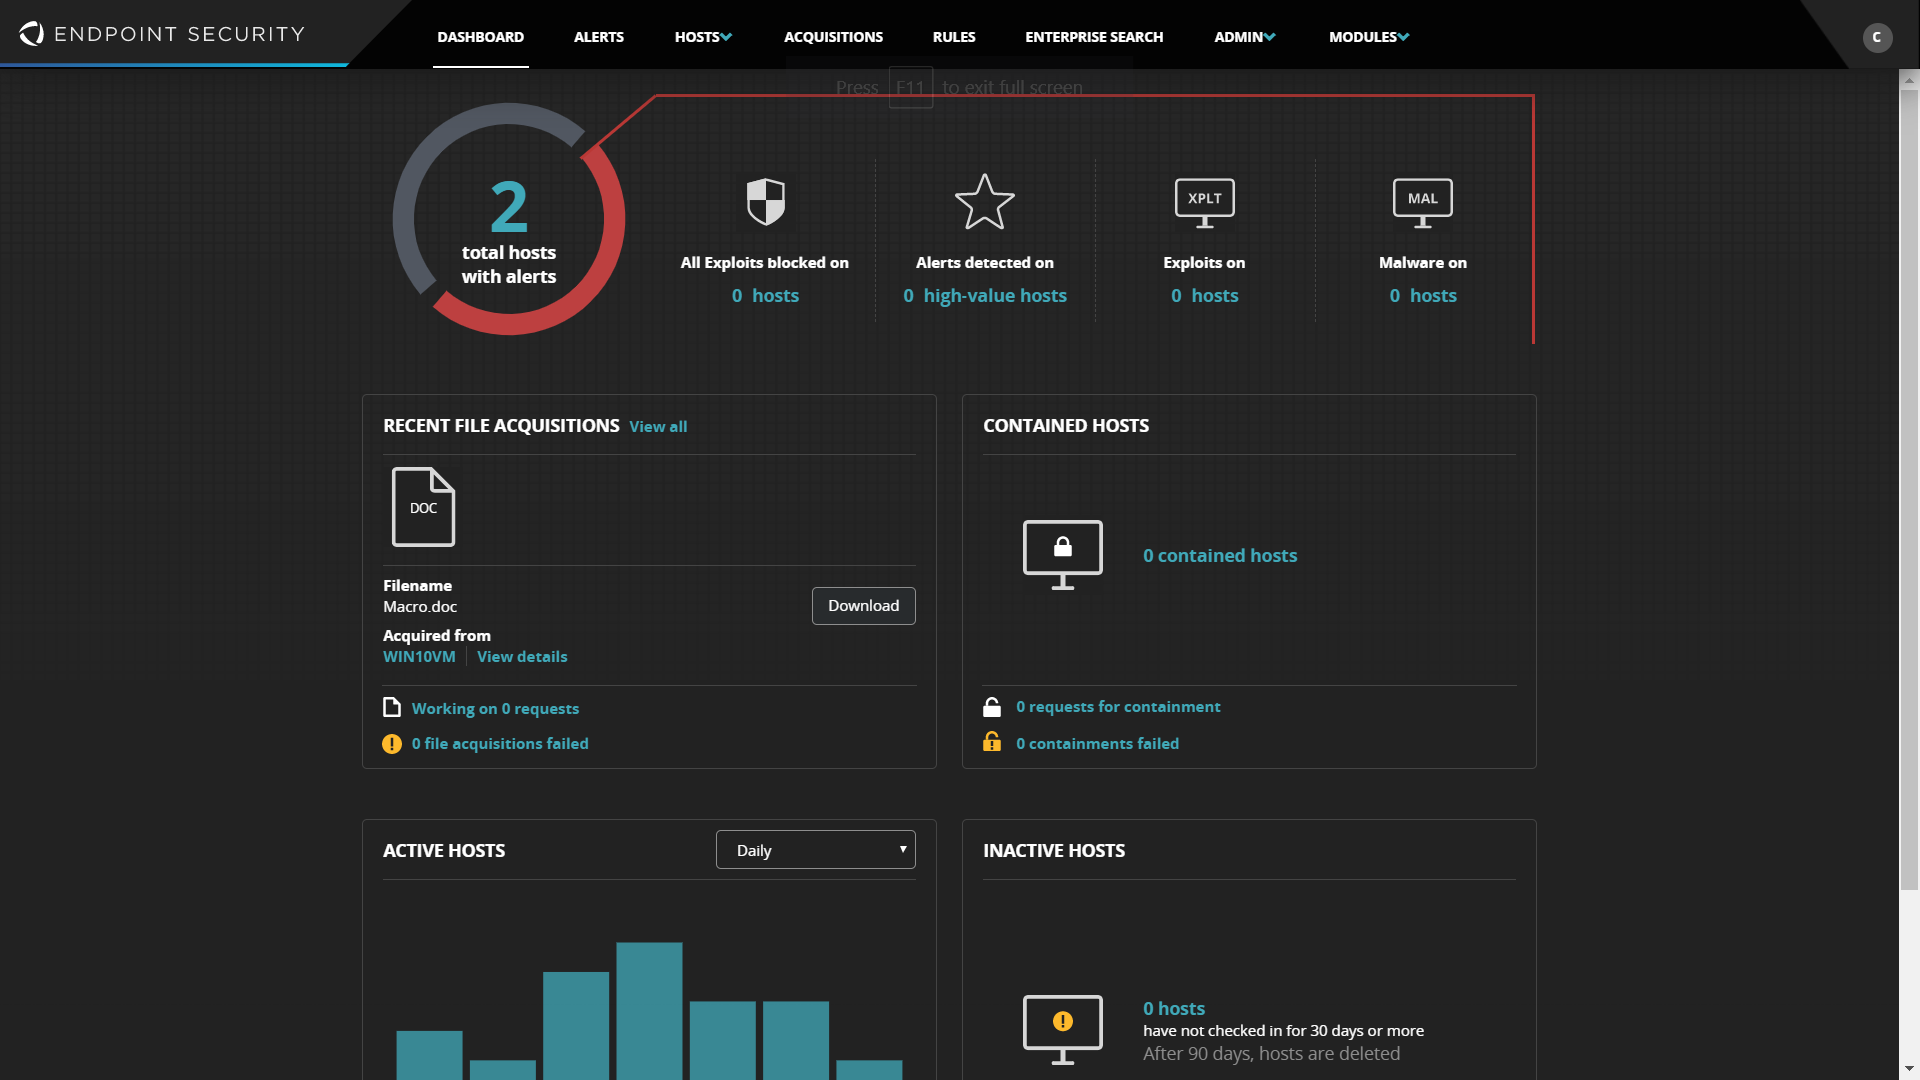Open the user avatar menu labeled C
This screenshot has height=1080, width=1920.
tap(1877, 38)
